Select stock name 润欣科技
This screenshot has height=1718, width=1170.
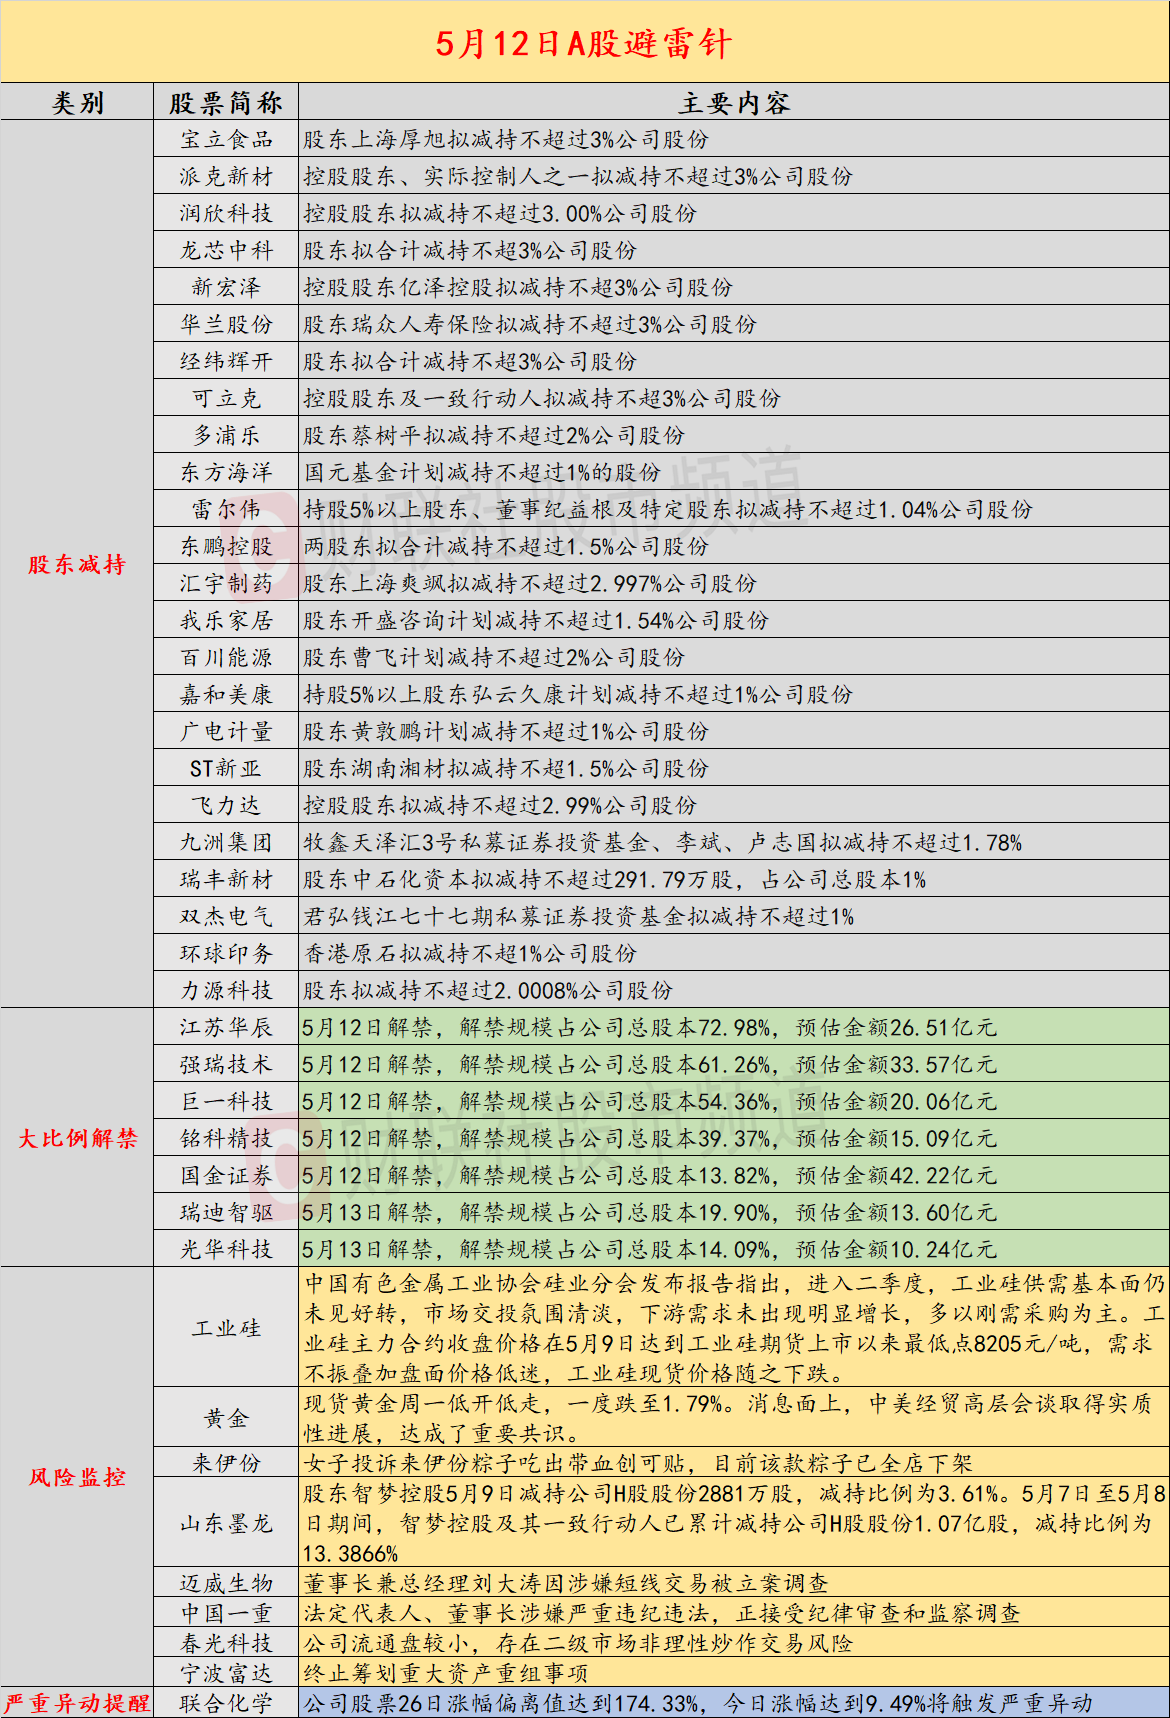pyautogui.click(x=226, y=213)
